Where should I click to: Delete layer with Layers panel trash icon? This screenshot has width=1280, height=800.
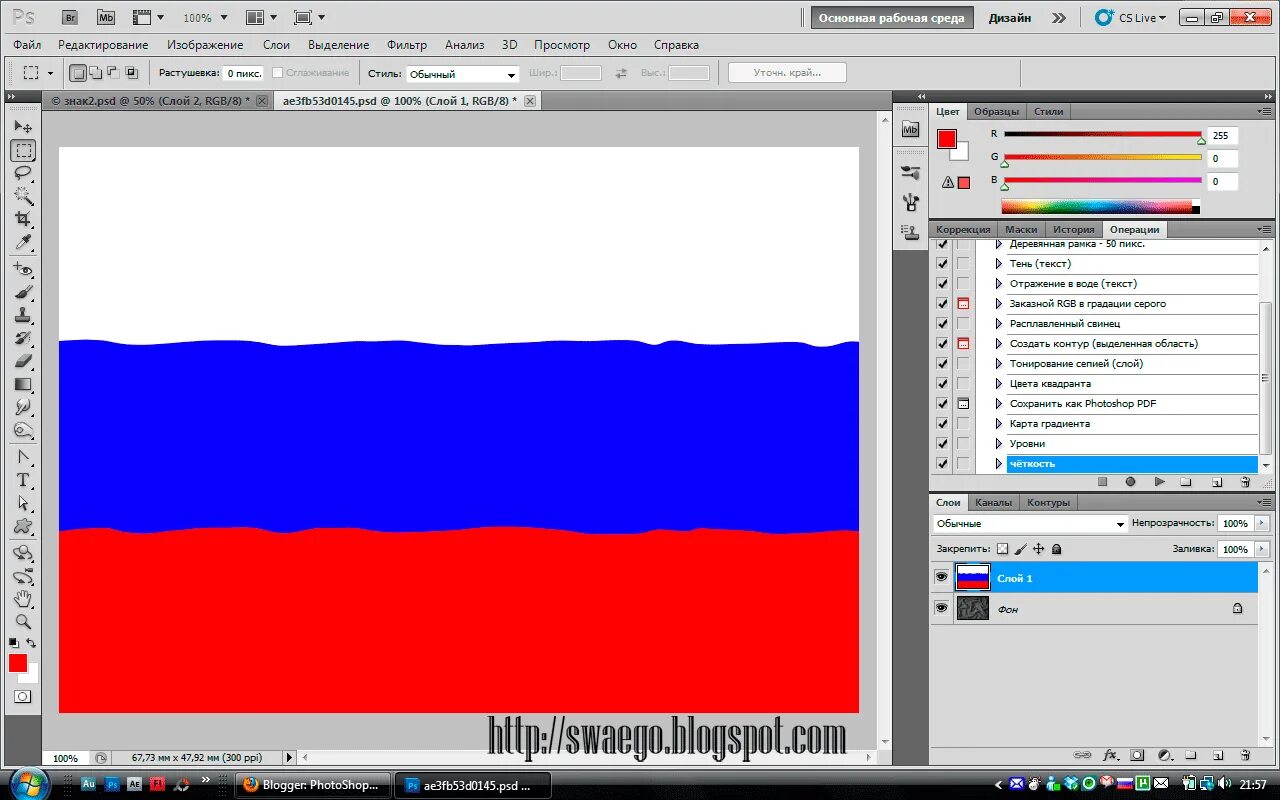[1245, 755]
